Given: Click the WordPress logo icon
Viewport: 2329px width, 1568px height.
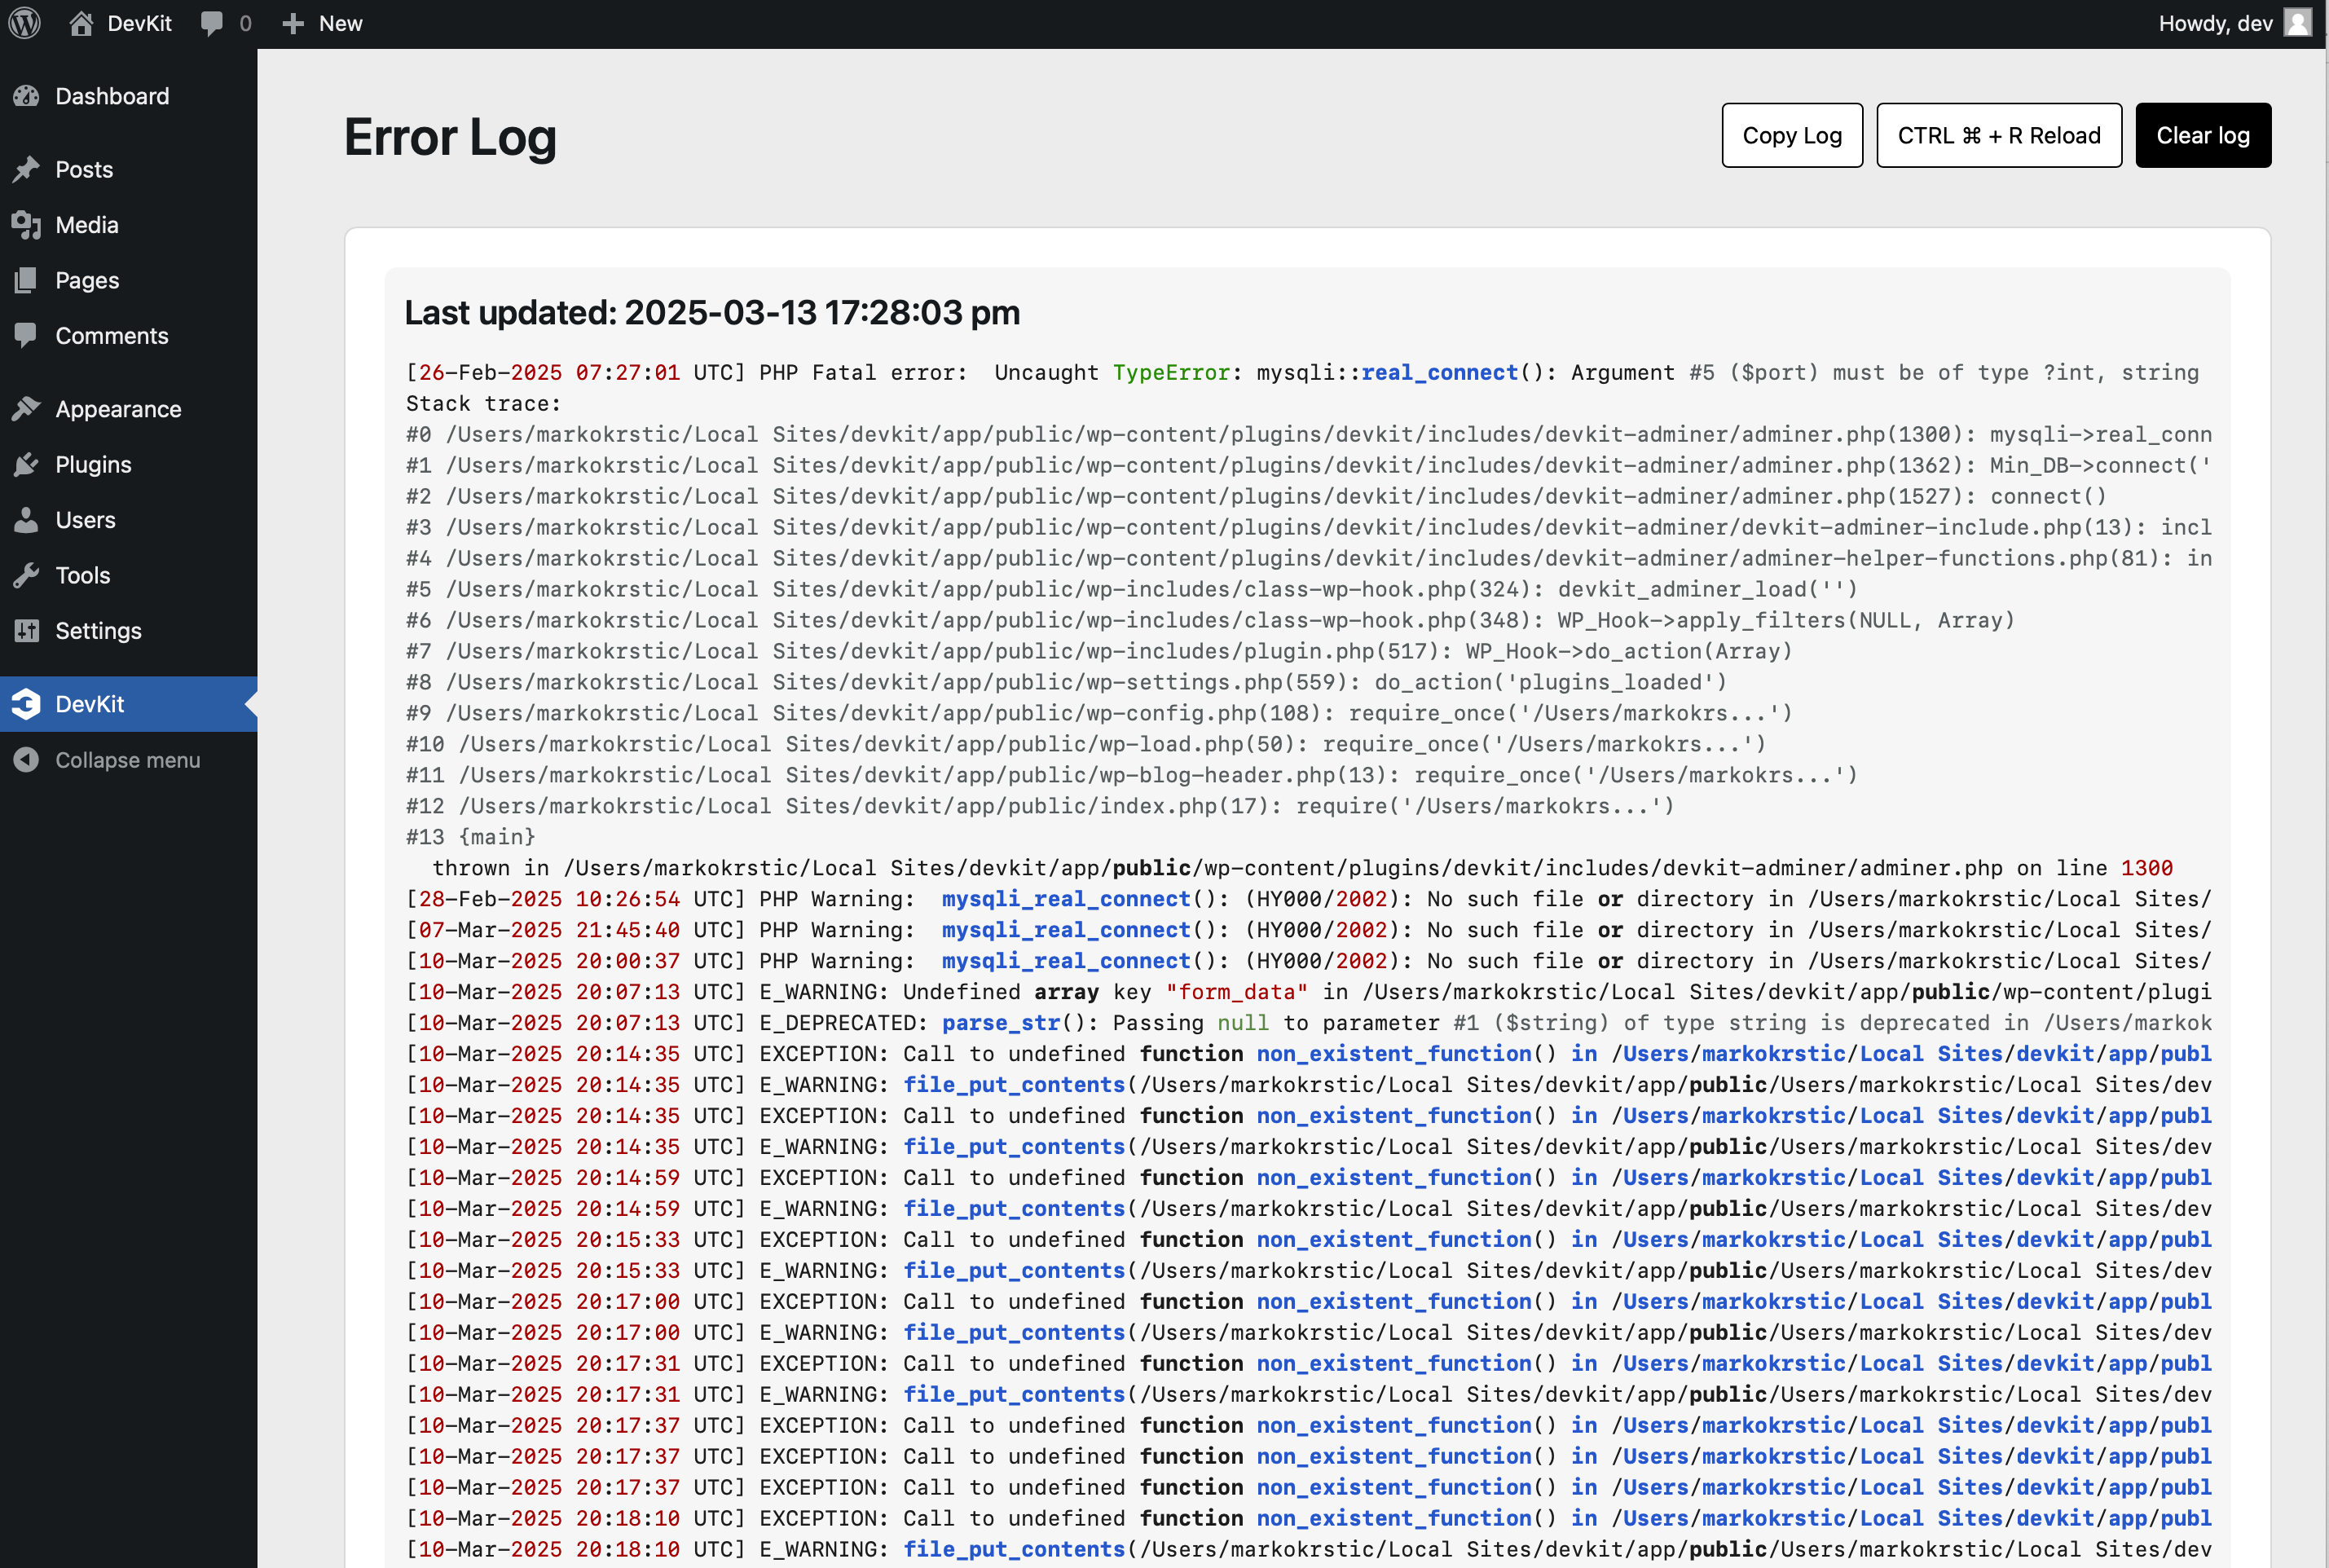Looking at the screenshot, I should (24, 23).
